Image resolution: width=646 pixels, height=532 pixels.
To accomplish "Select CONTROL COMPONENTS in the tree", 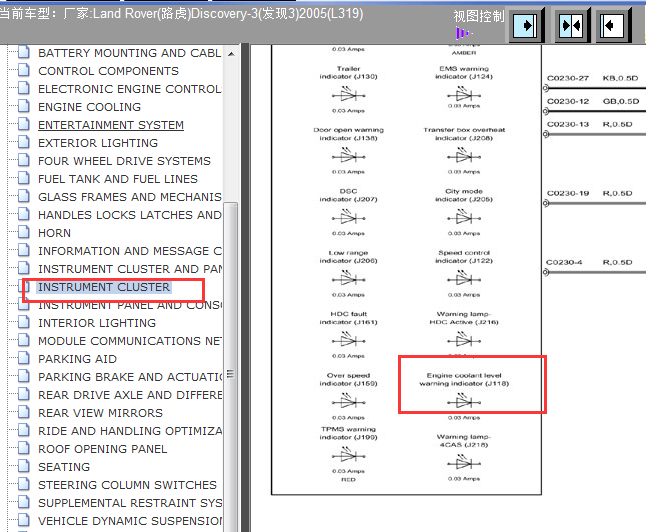I will 108,71.
